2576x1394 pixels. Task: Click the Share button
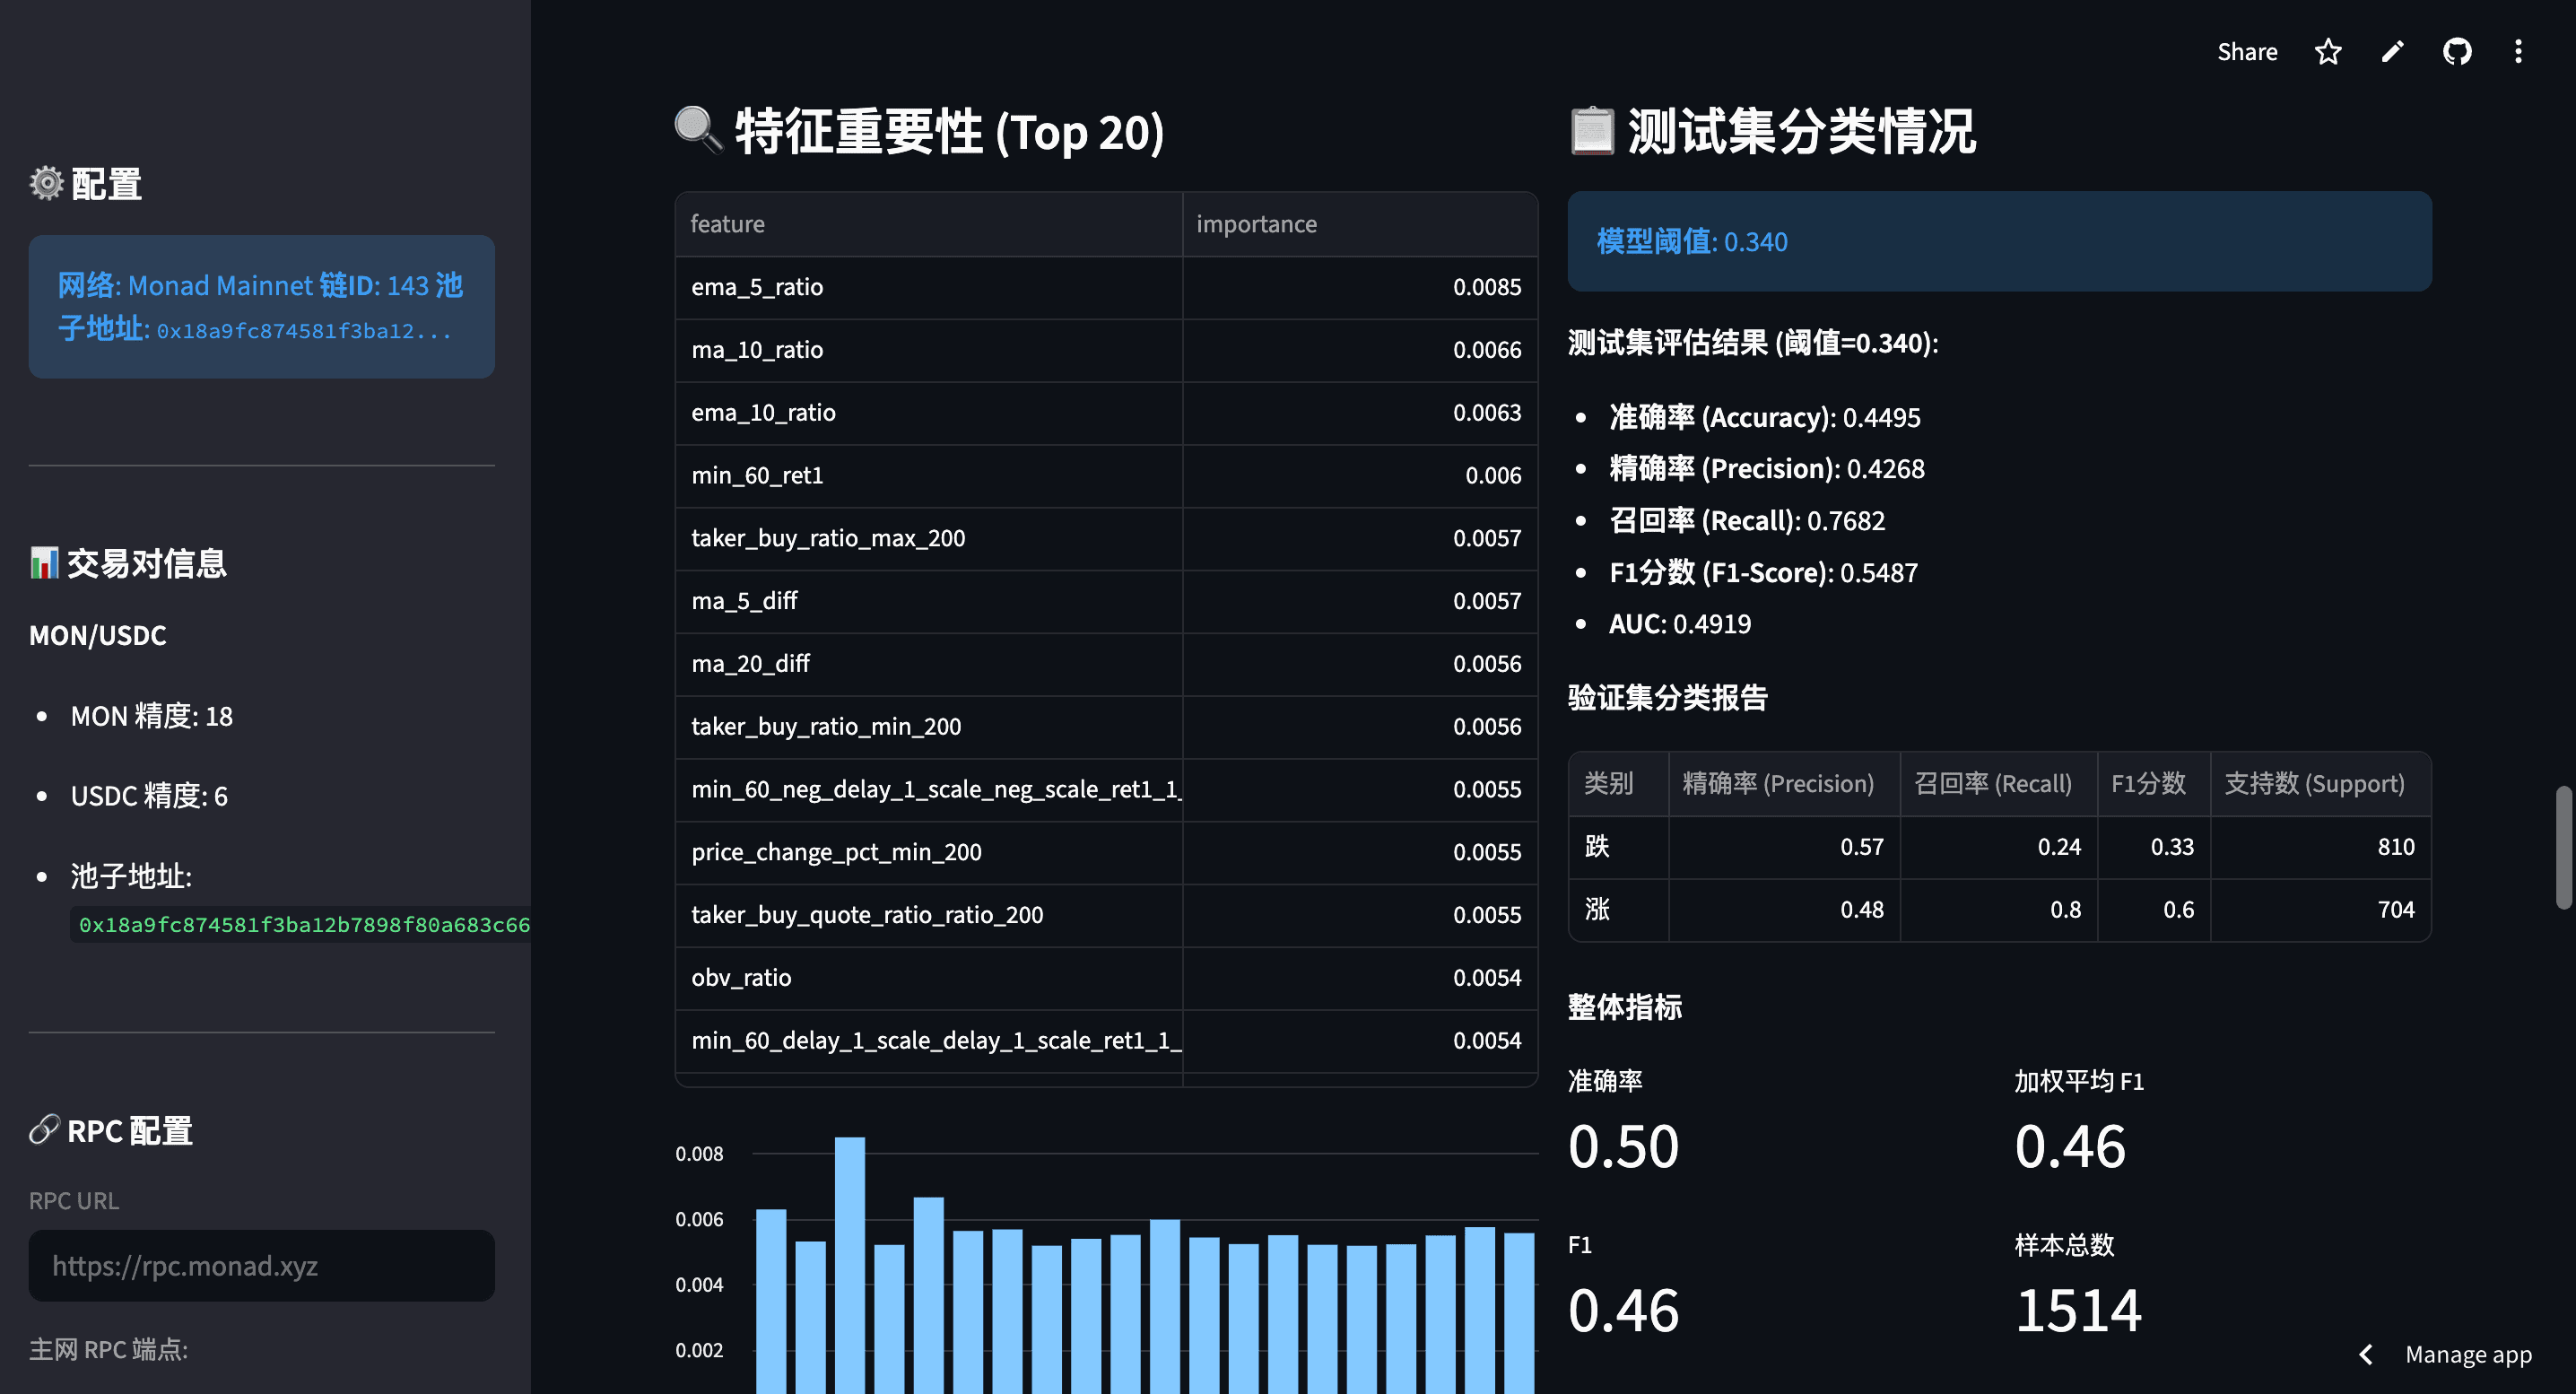click(x=2247, y=51)
